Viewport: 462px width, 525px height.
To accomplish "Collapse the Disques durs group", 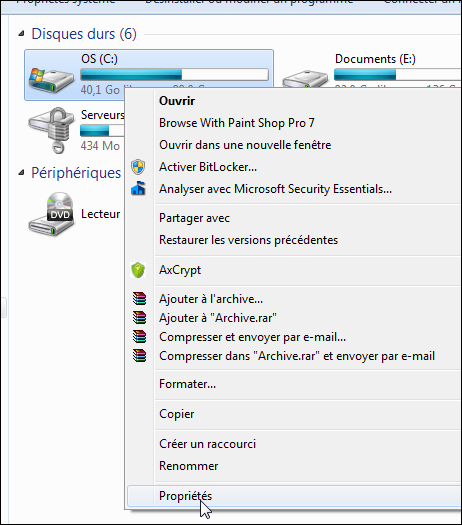I will pyautogui.click(x=21, y=33).
